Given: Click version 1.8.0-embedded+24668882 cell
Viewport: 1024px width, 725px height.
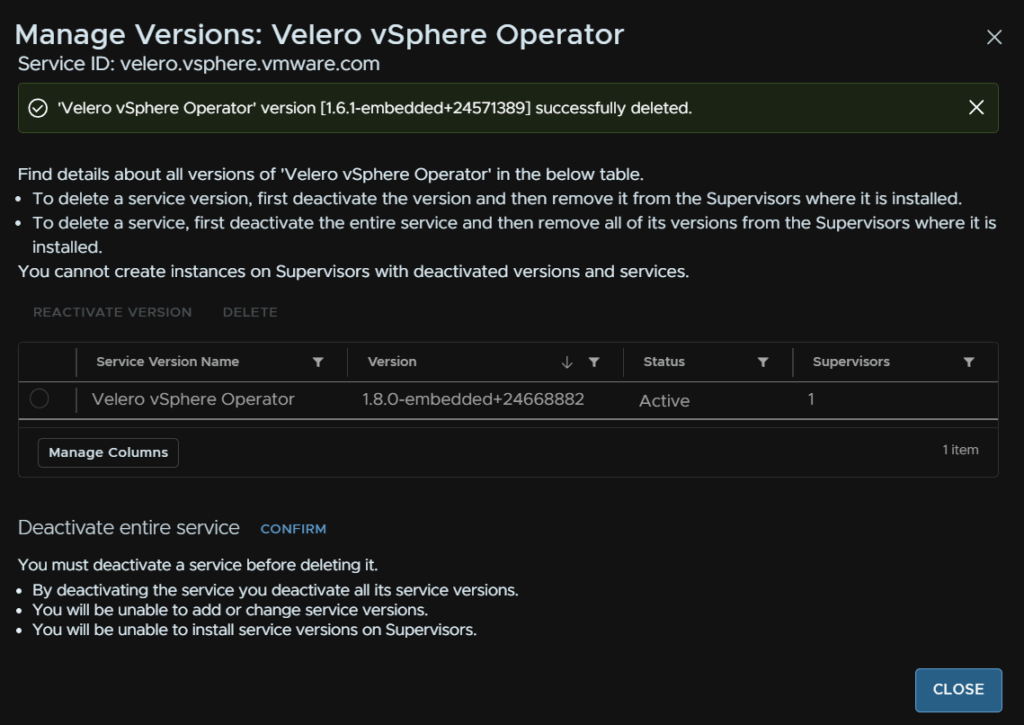Looking at the screenshot, I should (473, 399).
